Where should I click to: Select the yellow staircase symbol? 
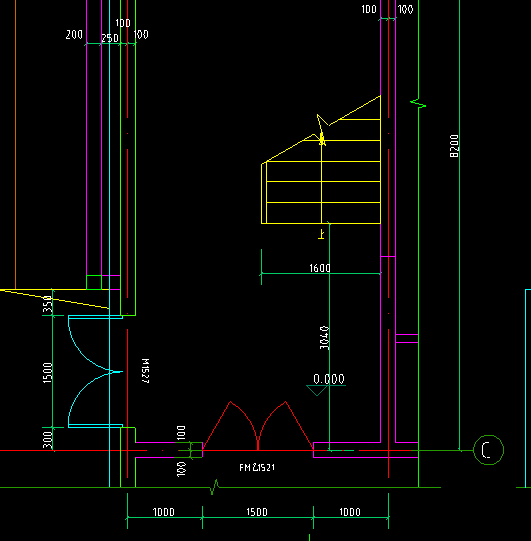[x=321, y=159]
